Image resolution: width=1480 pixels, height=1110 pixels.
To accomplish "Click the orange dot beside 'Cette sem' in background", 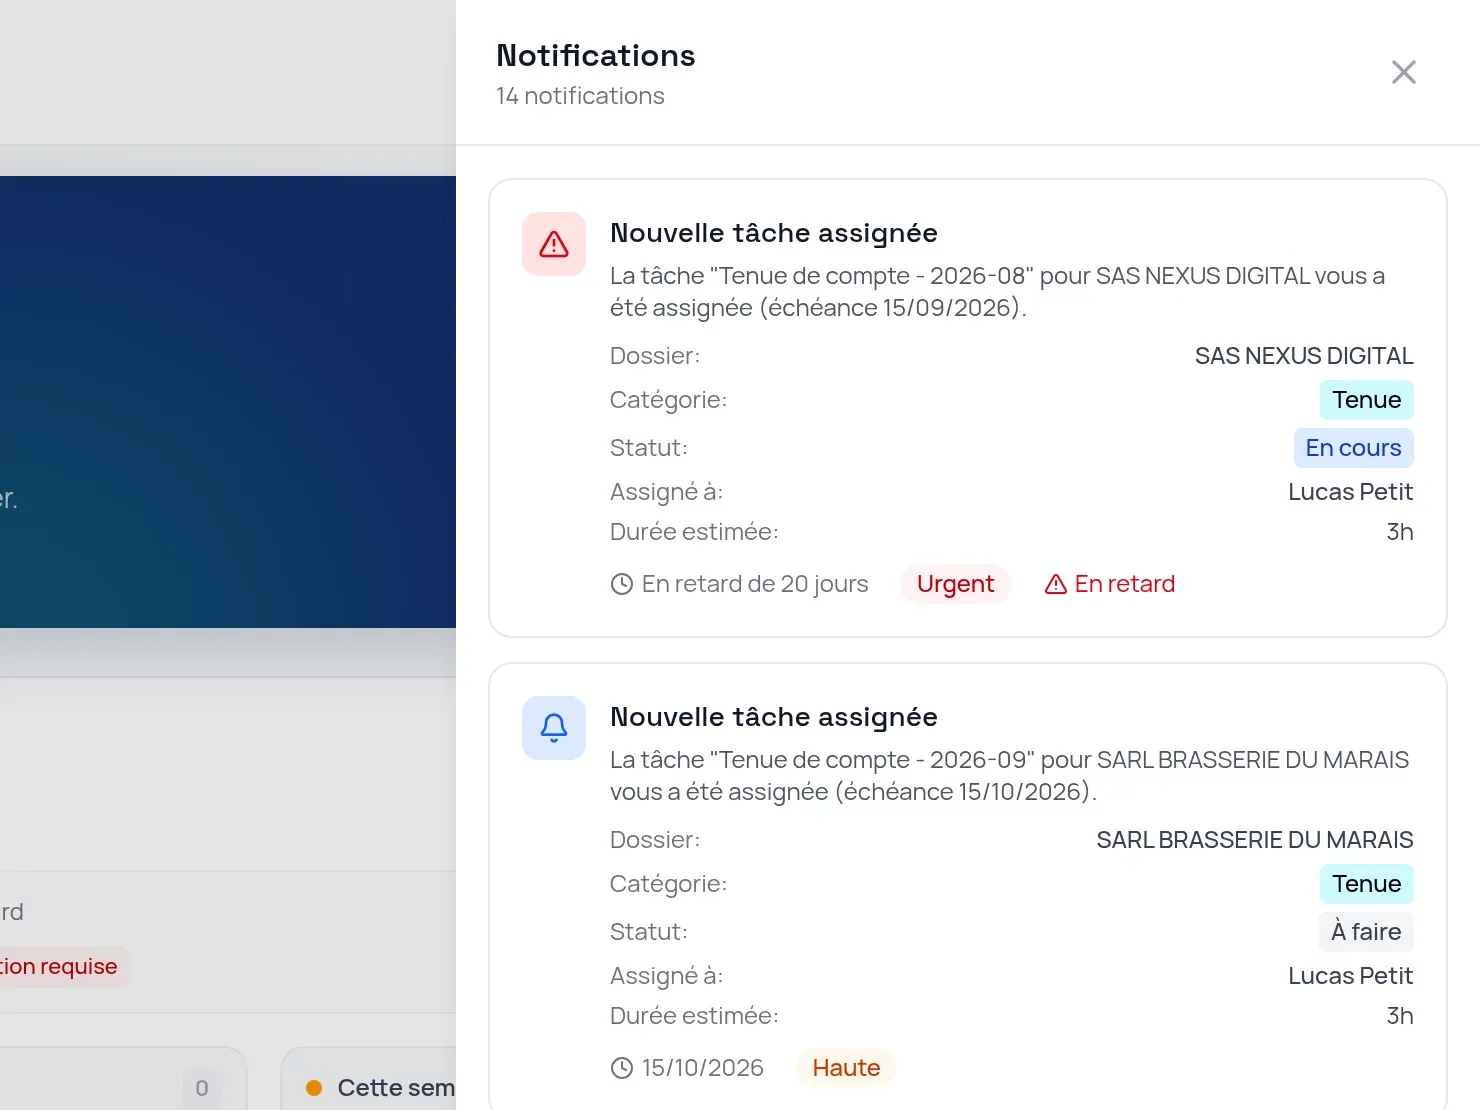I will [x=314, y=1088].
